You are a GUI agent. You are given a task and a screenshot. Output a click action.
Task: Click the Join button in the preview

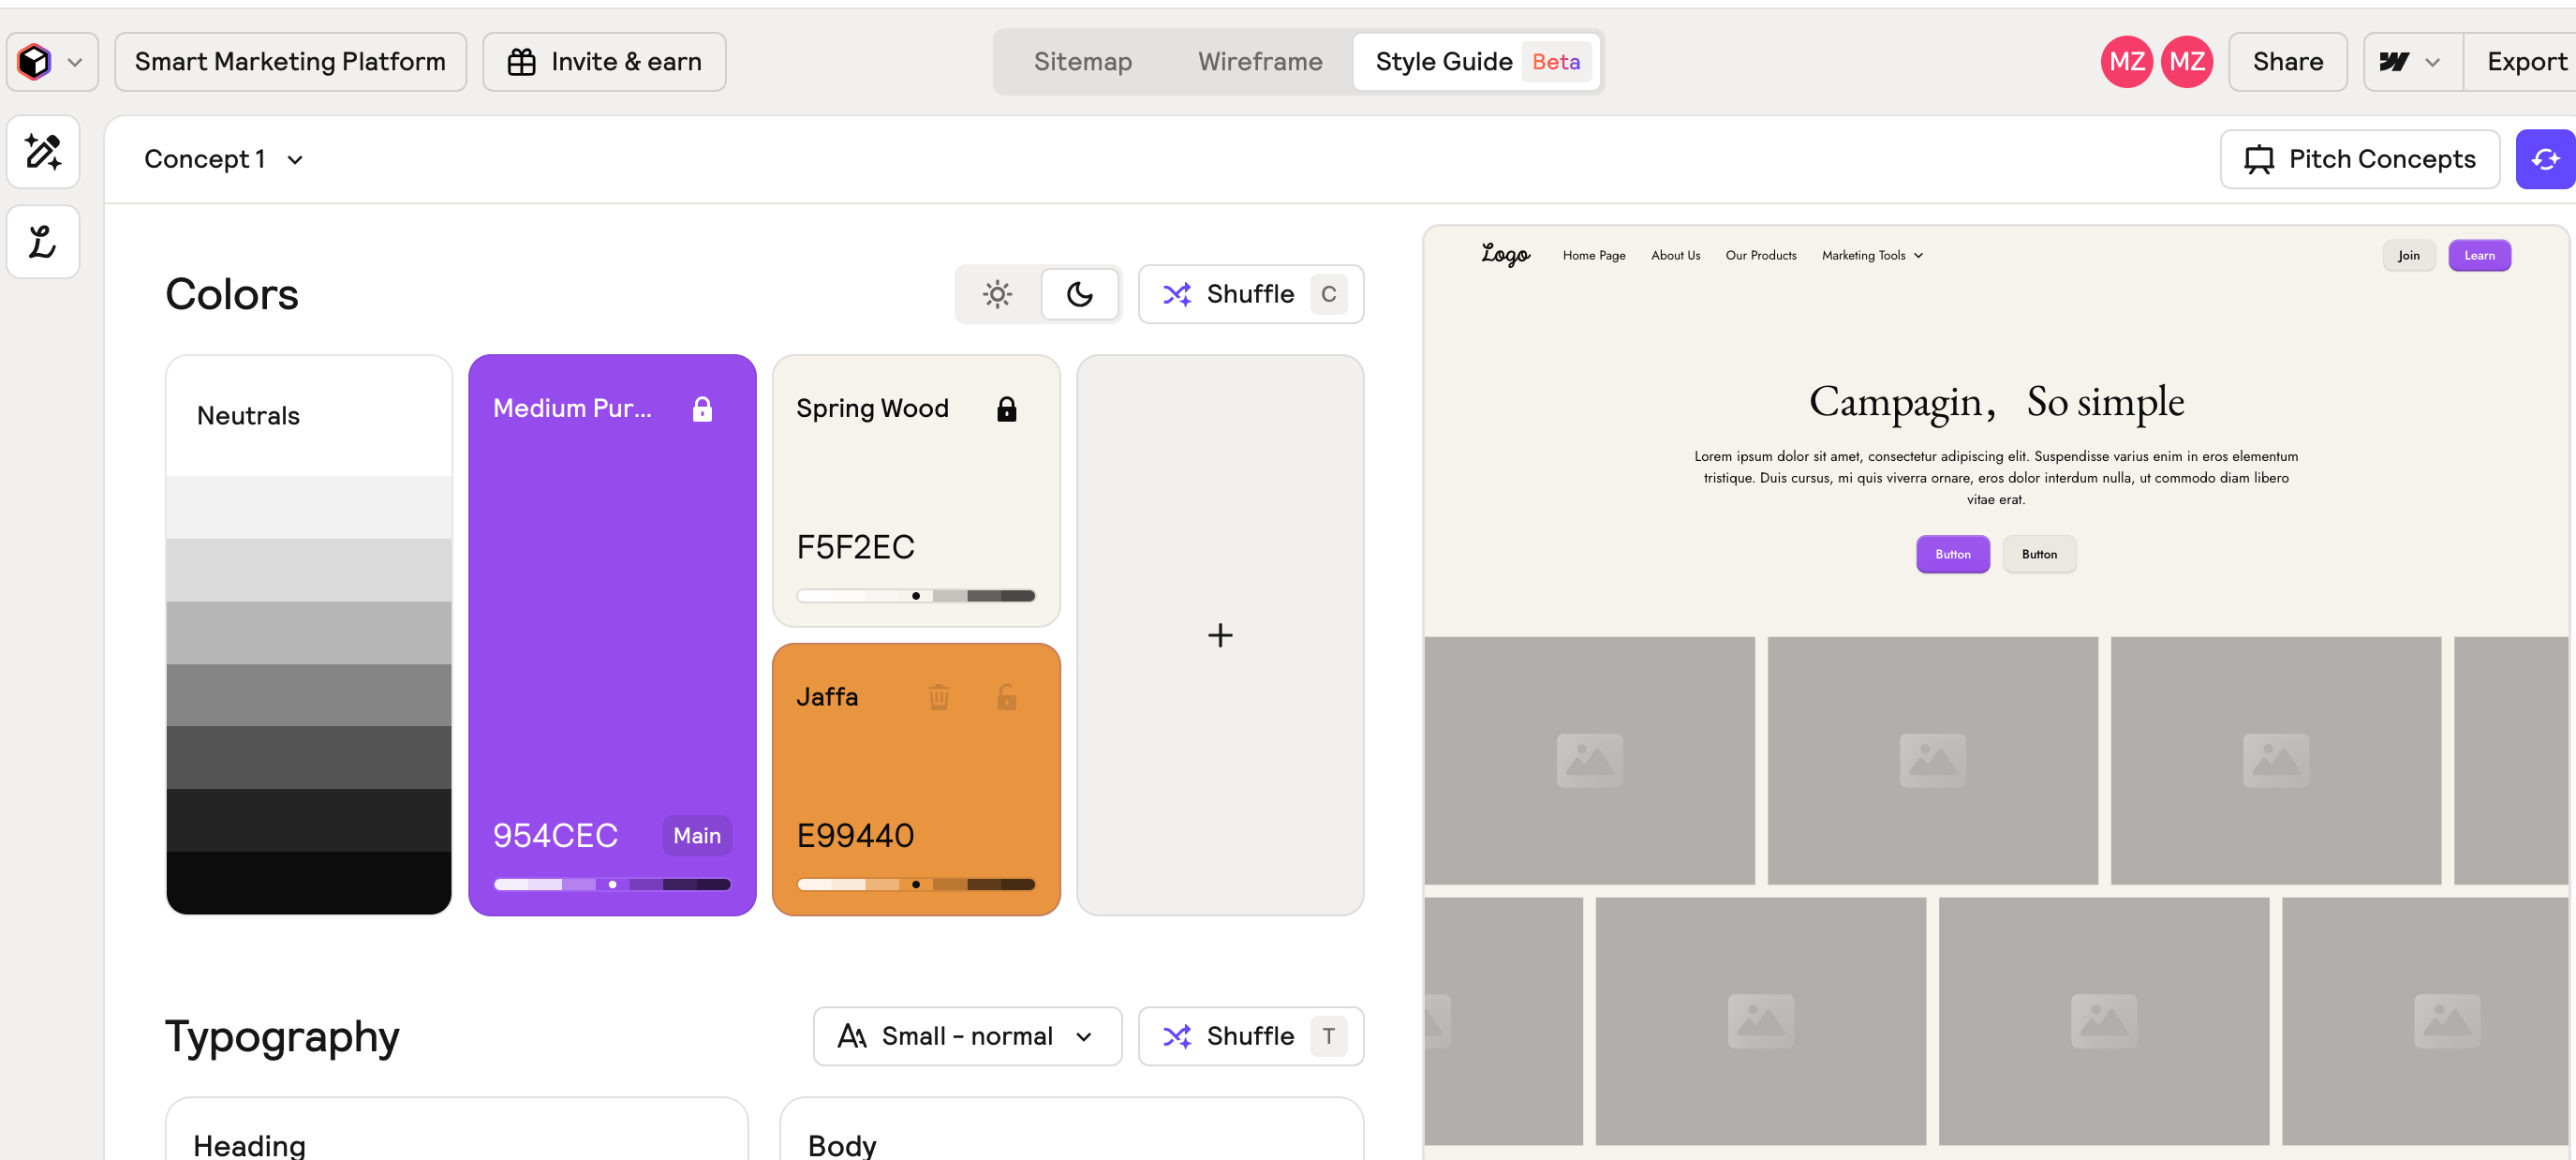2408,255
